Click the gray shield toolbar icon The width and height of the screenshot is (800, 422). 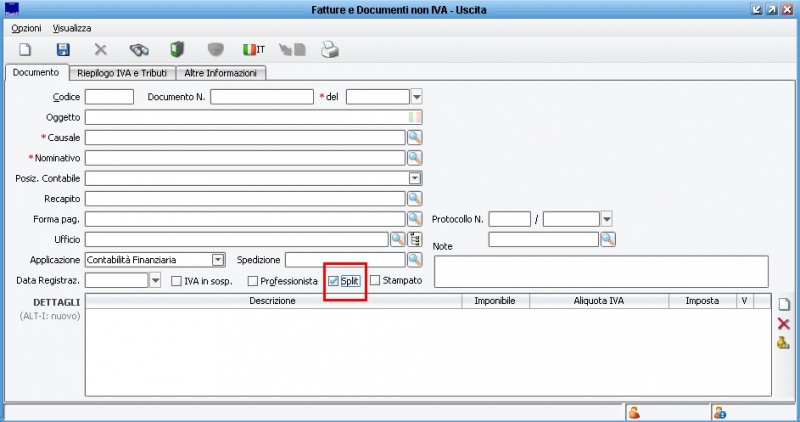point(216,49)
